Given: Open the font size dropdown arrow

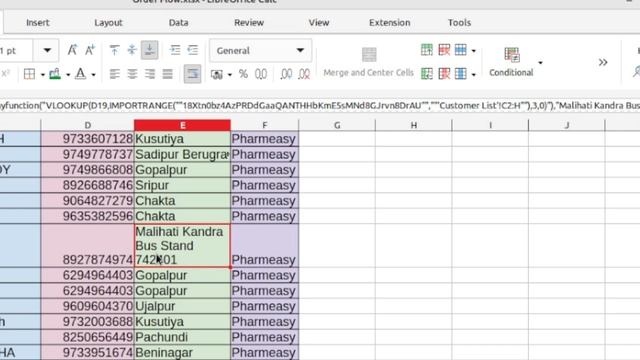Looking at the screenshot, I should 47,51.
